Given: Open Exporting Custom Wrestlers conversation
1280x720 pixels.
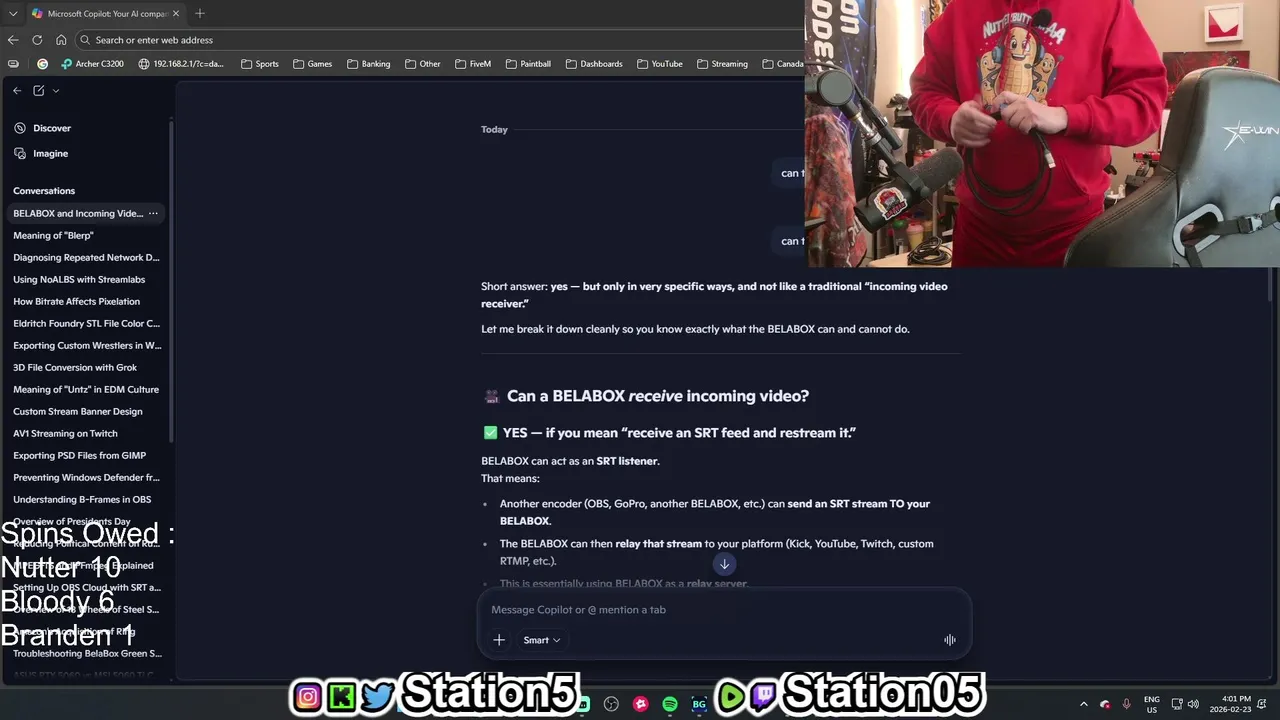Looking at the screenshot, I should [87, 345].
